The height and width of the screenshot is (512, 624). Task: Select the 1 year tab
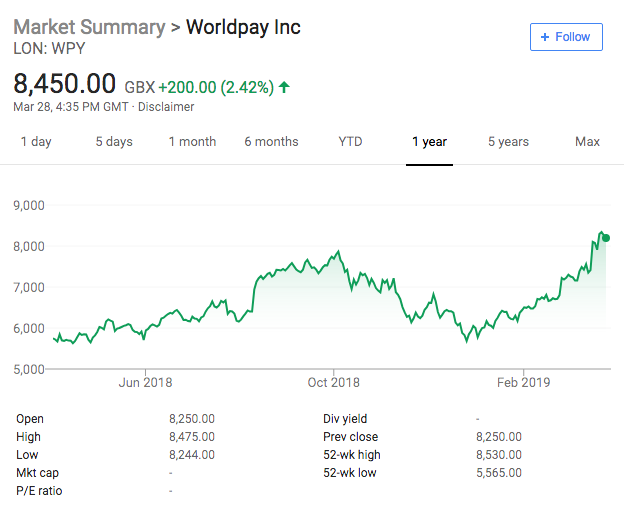[x=429, y=142]
